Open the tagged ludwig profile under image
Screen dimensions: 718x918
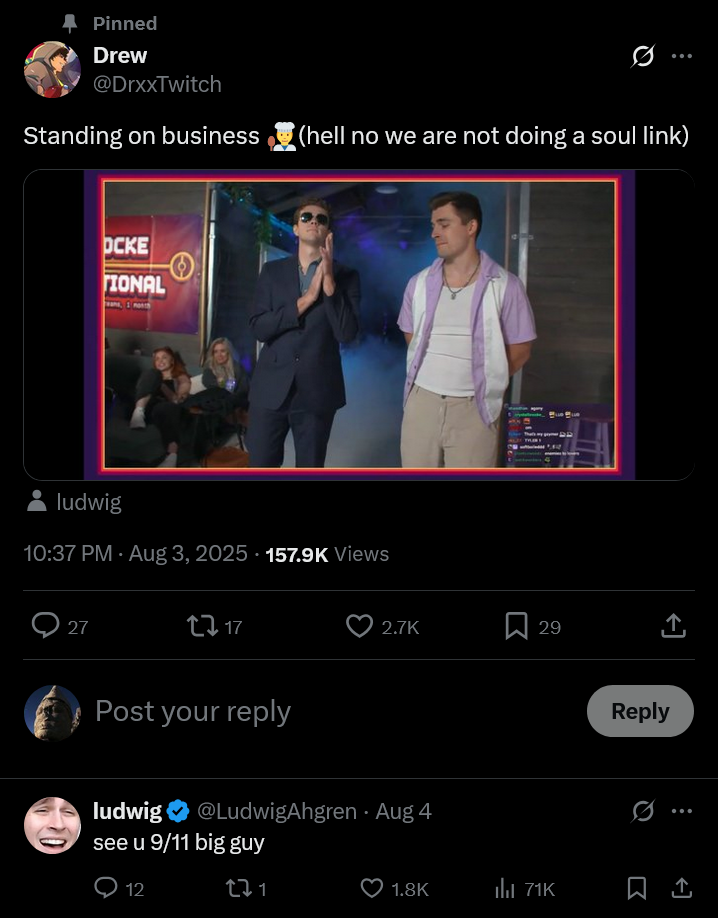pos(88,502)
